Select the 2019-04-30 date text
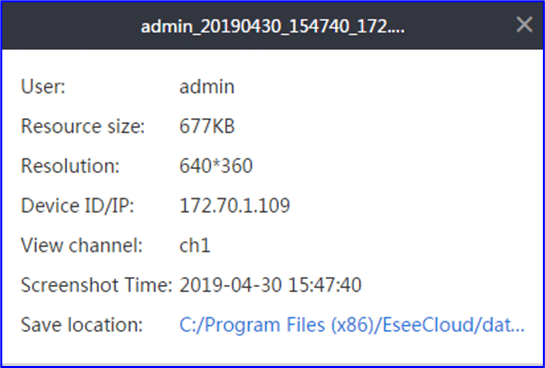545x368 pixels. [x=230, y=285]
